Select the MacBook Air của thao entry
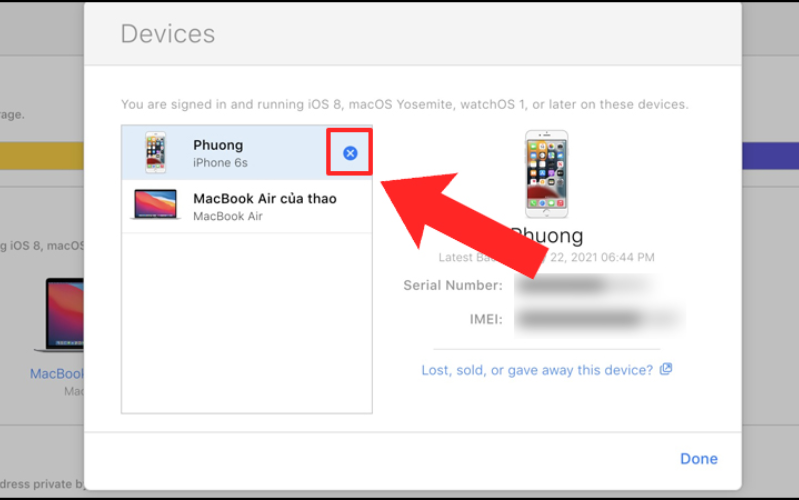This screenshot has height=500, width=799. click(x=247, y=206)
